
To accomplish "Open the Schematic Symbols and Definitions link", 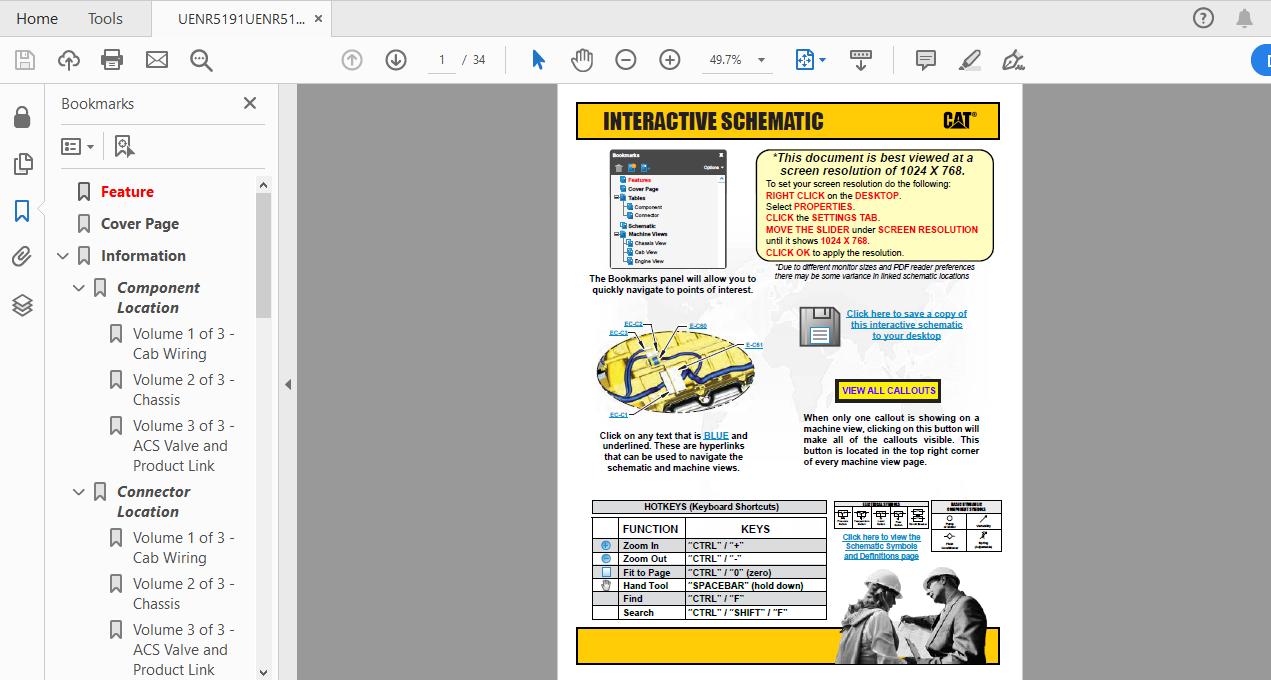I will 881,545.
